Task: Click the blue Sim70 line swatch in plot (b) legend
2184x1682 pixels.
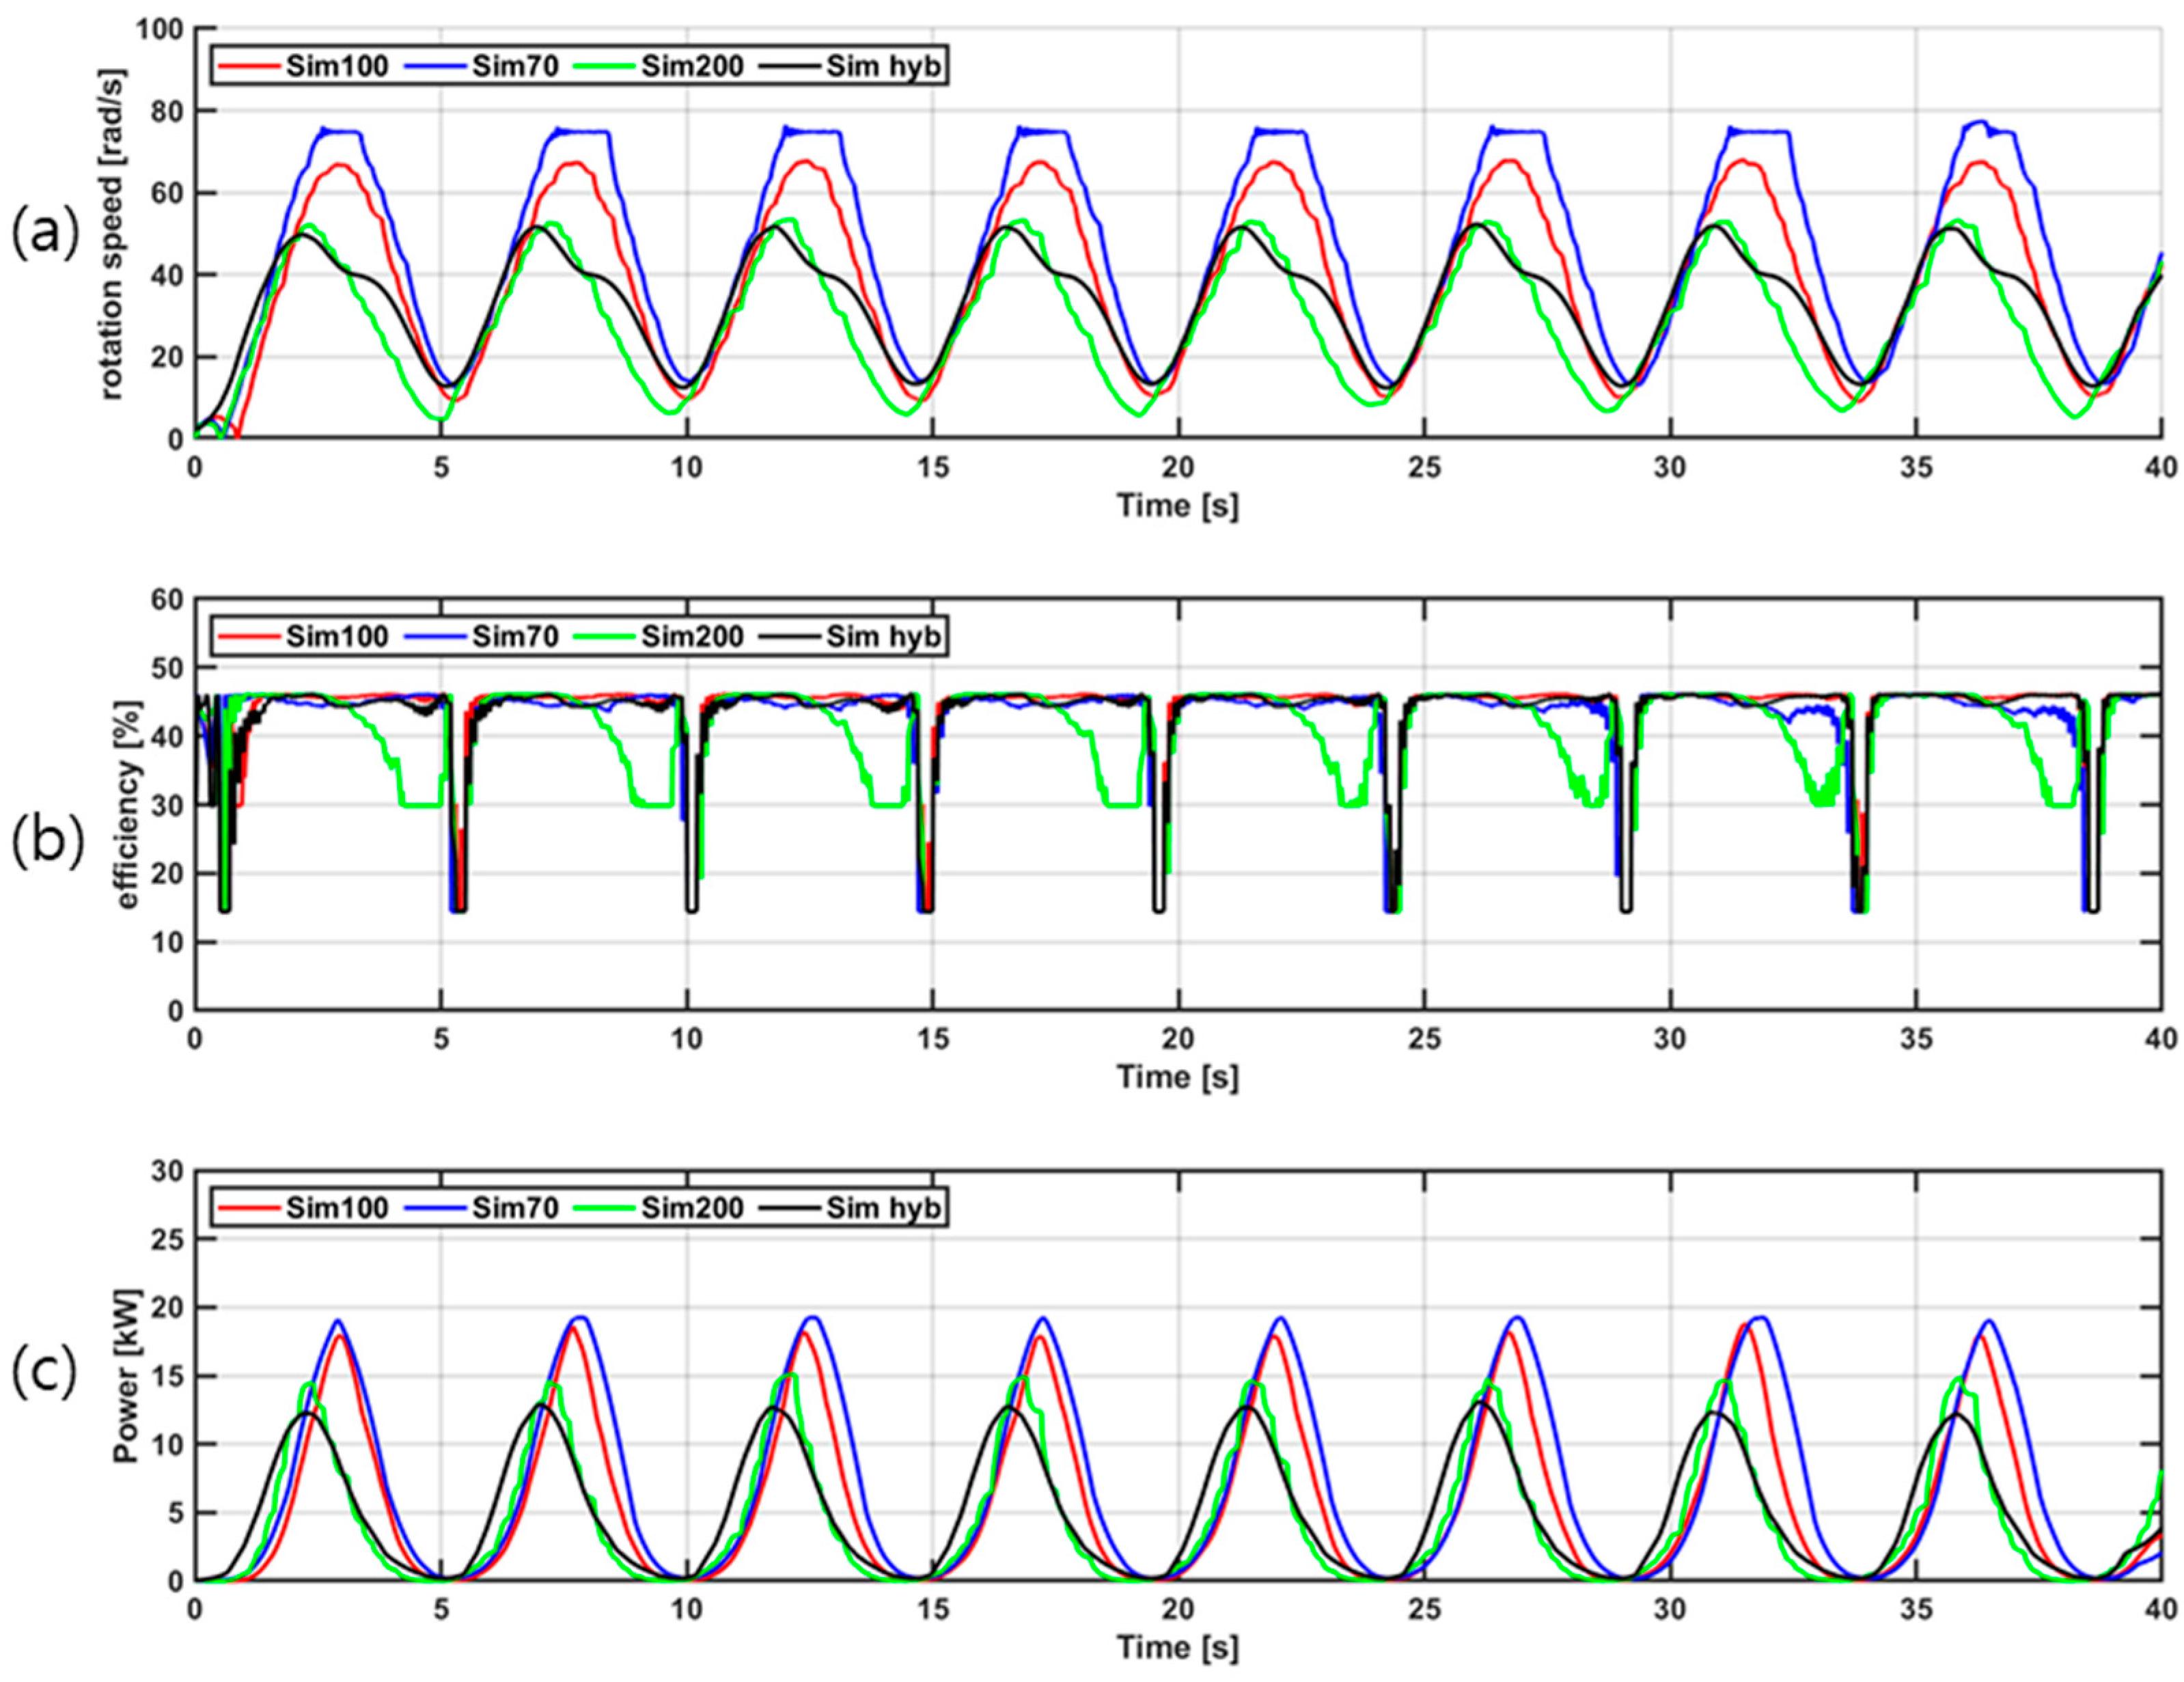Action: click(x=435, y=637)
